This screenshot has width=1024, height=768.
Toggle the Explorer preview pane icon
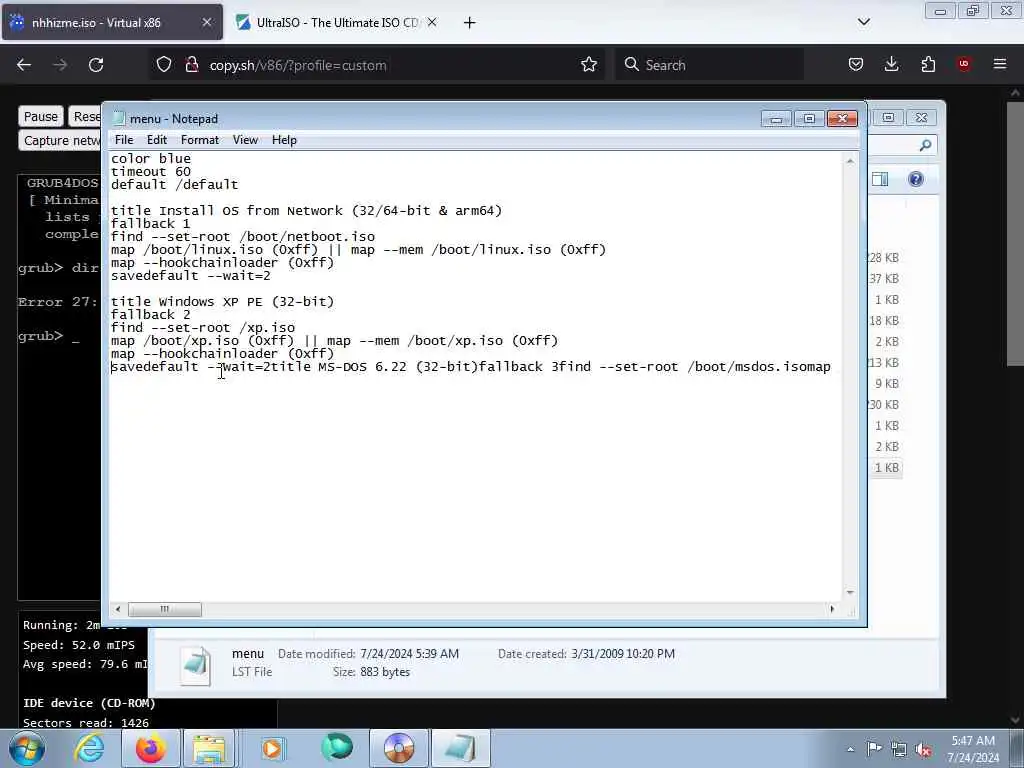(880, 180)
